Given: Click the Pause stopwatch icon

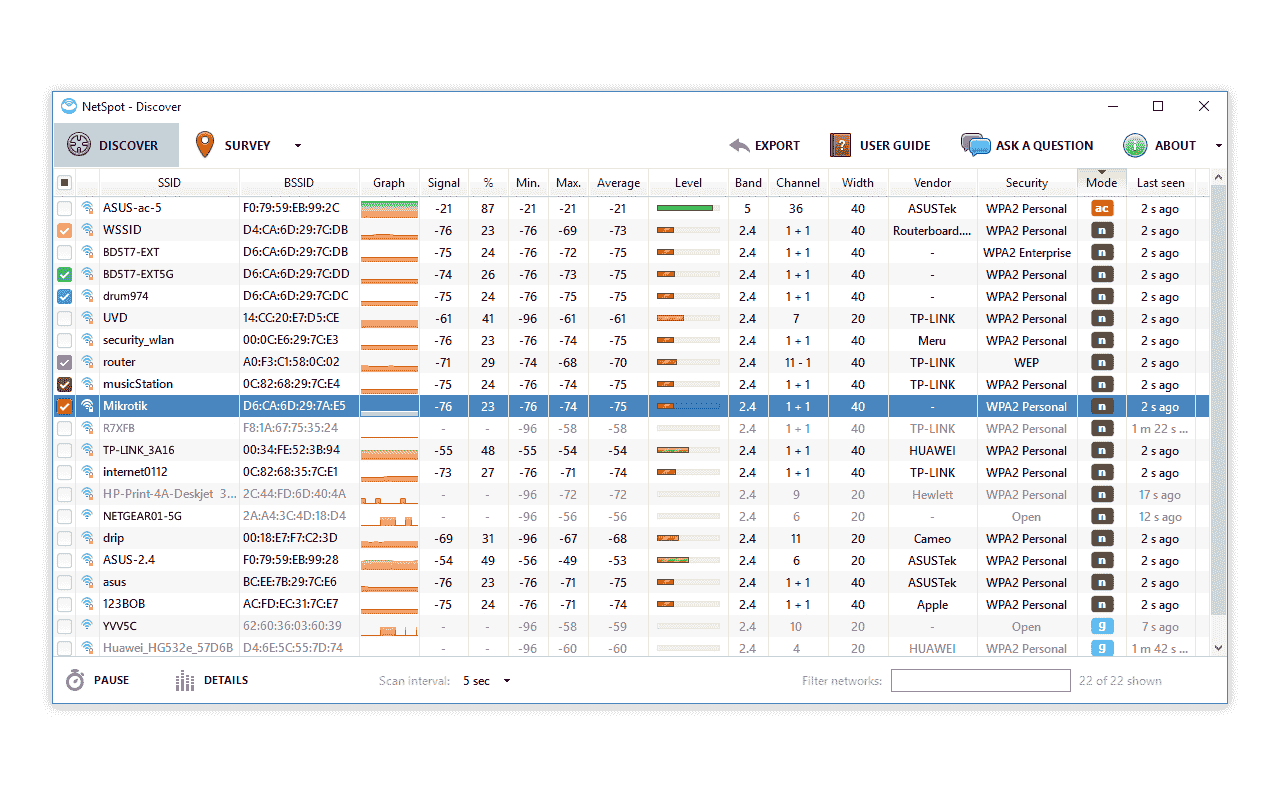Looking at the screenshot, I should tap(75, 680).
